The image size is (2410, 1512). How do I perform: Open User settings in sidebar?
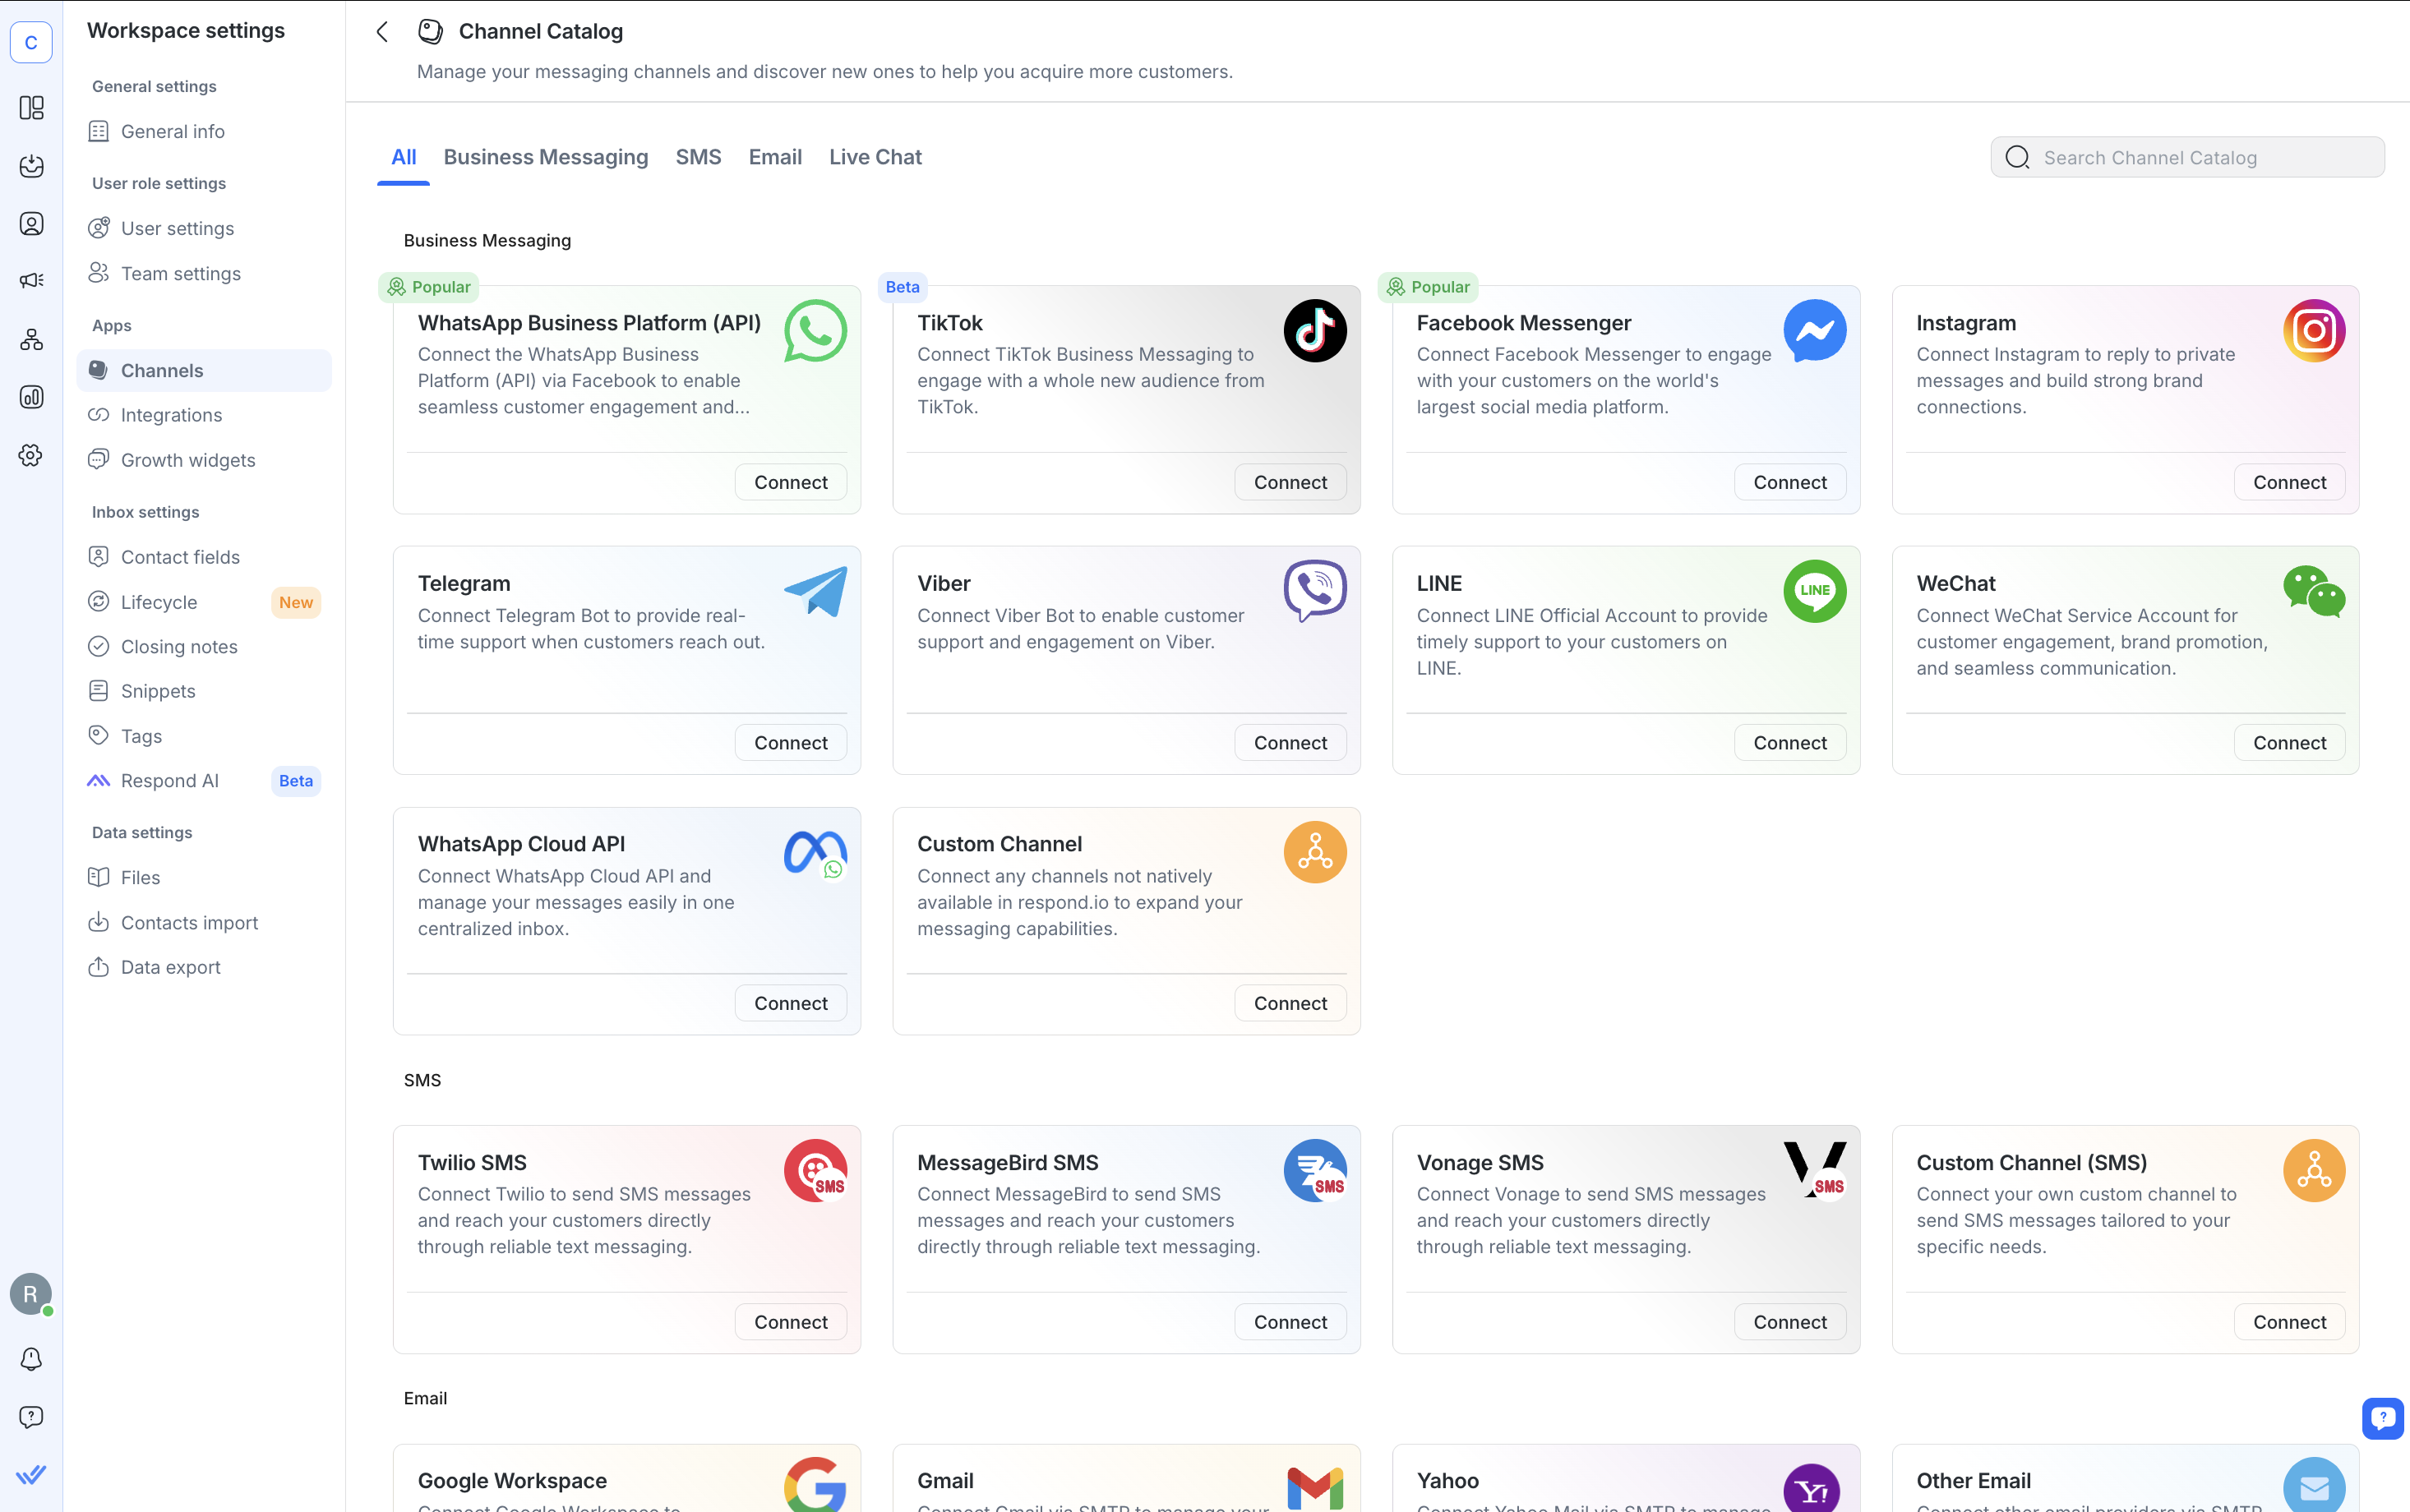coord(204,228)
